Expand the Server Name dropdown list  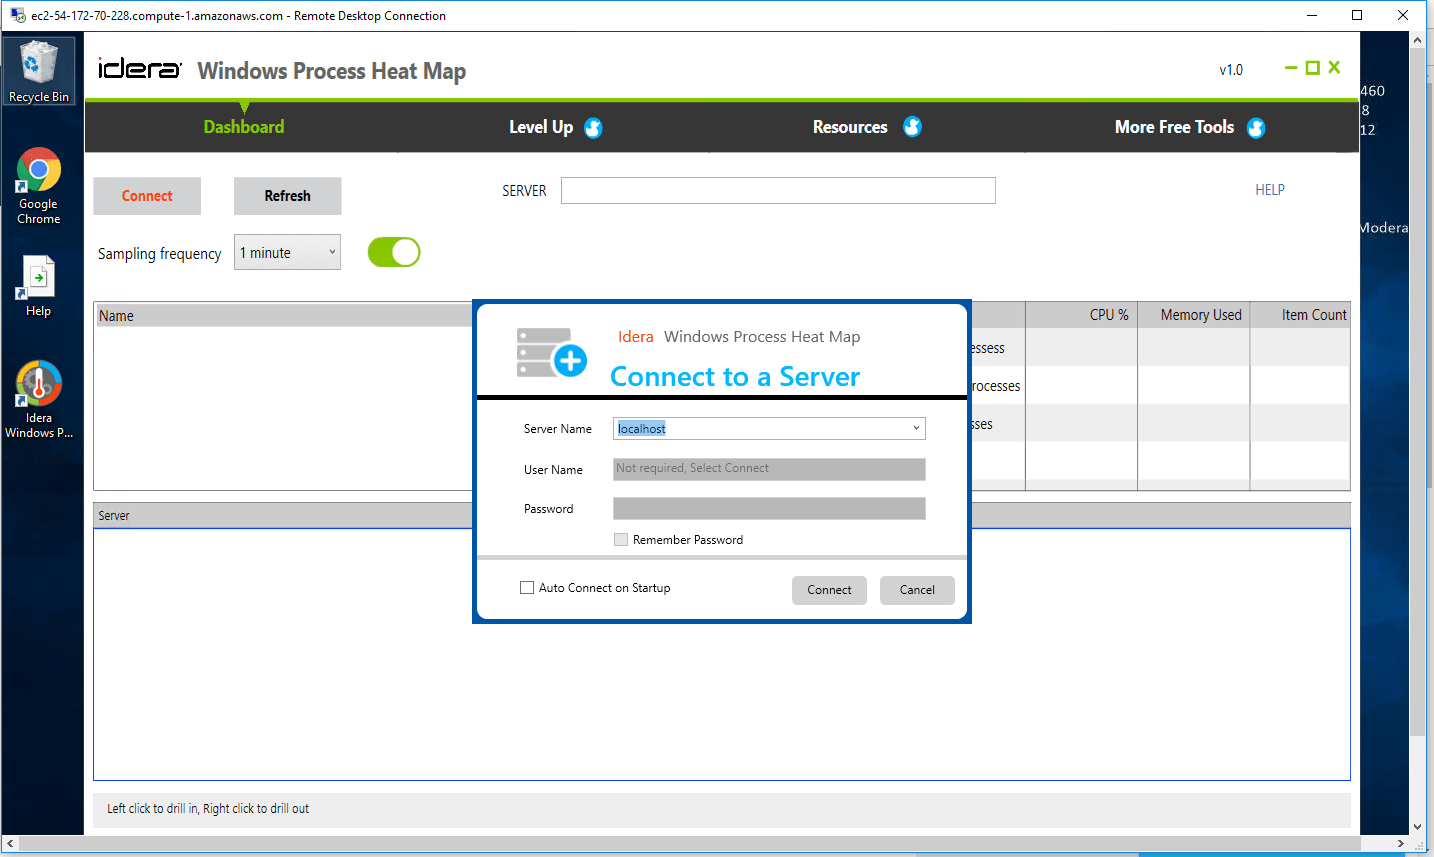[x=916, y=428]
